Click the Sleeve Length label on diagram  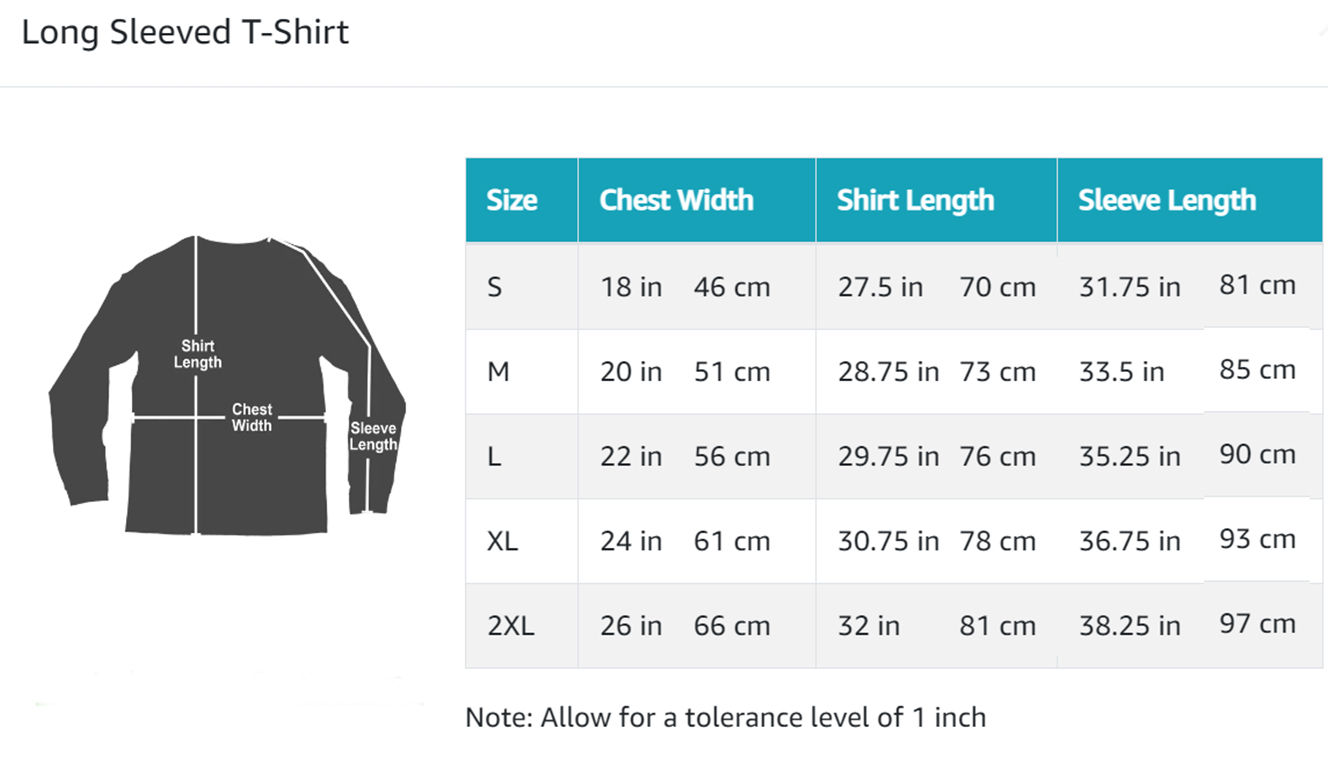point(373,436)
